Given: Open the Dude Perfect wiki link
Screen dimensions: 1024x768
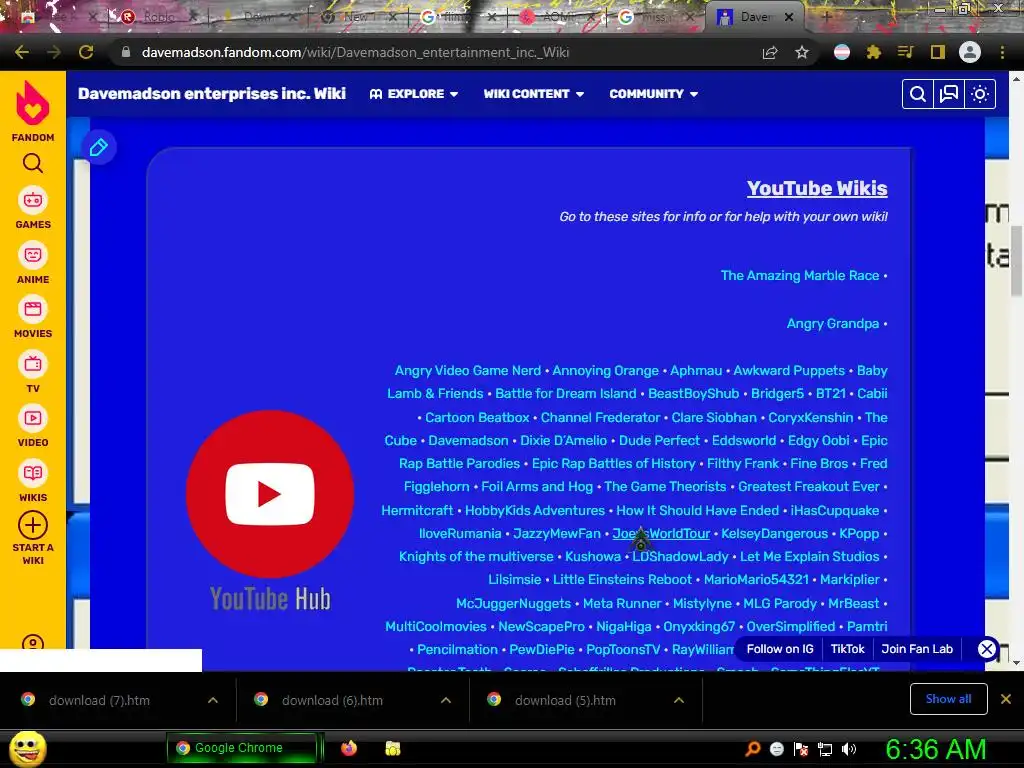Looking at the screenshot, I should (659, 440).
